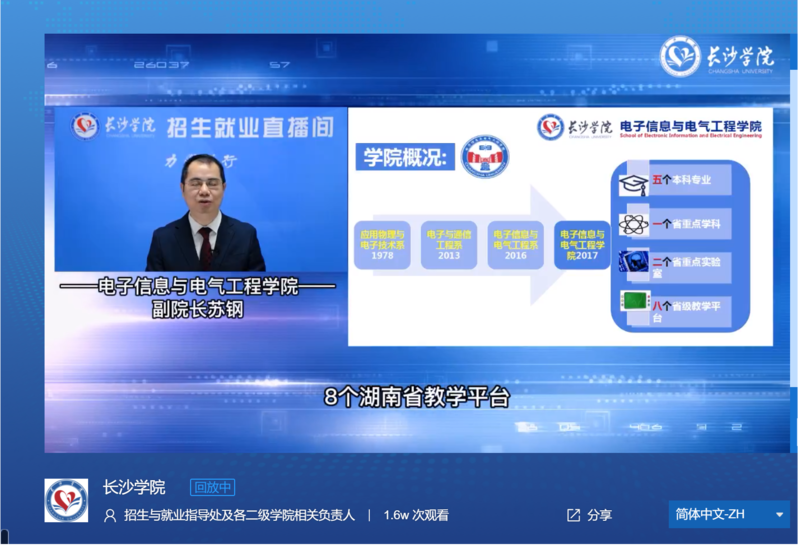Click the speaker's video feed
Image resolution: width=798 pixels, height=545 pixels.
tap(201, 189)
